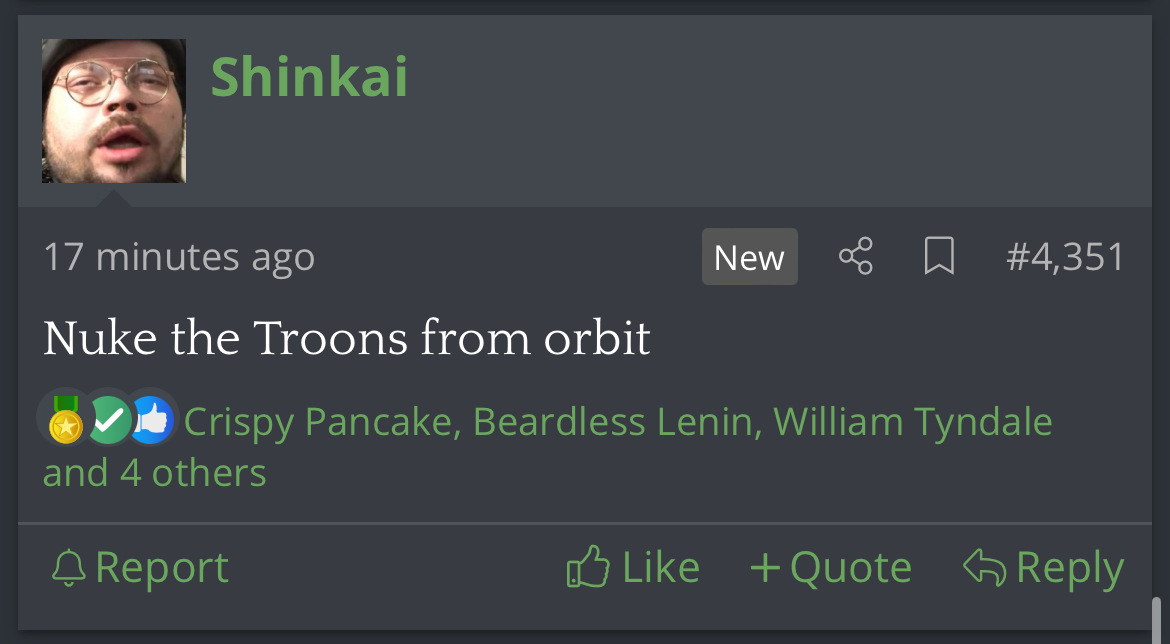Click the post message body text
The height and width of the screenshot is (644, 1170).
click(347, 339)
